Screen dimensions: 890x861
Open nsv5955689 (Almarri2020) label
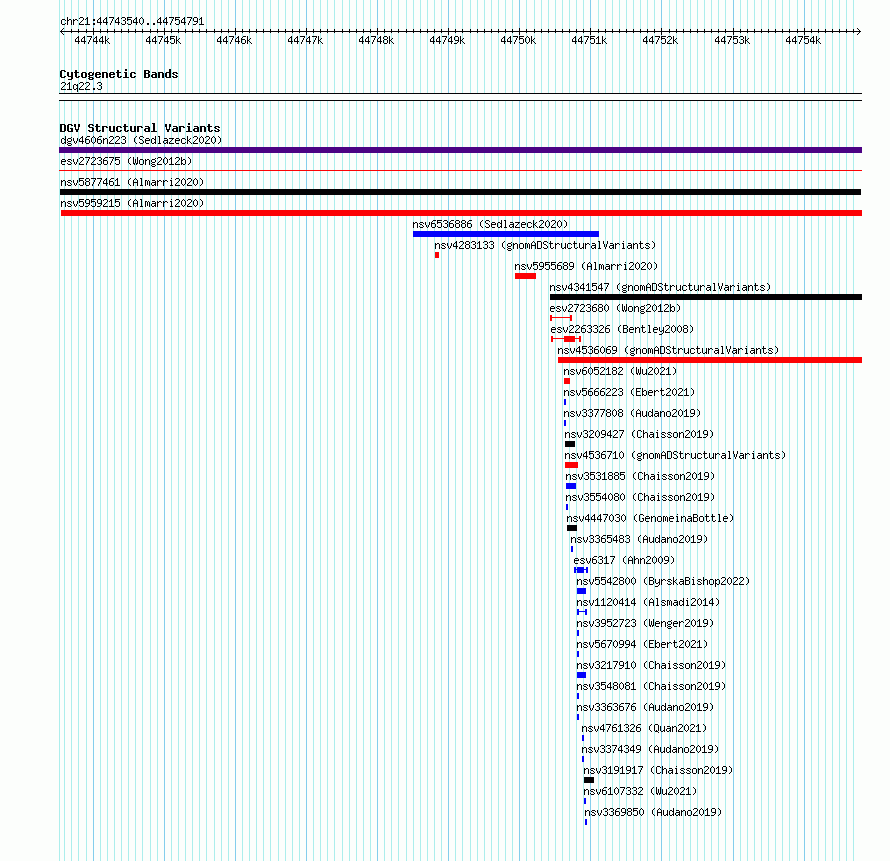pos(586,266)
